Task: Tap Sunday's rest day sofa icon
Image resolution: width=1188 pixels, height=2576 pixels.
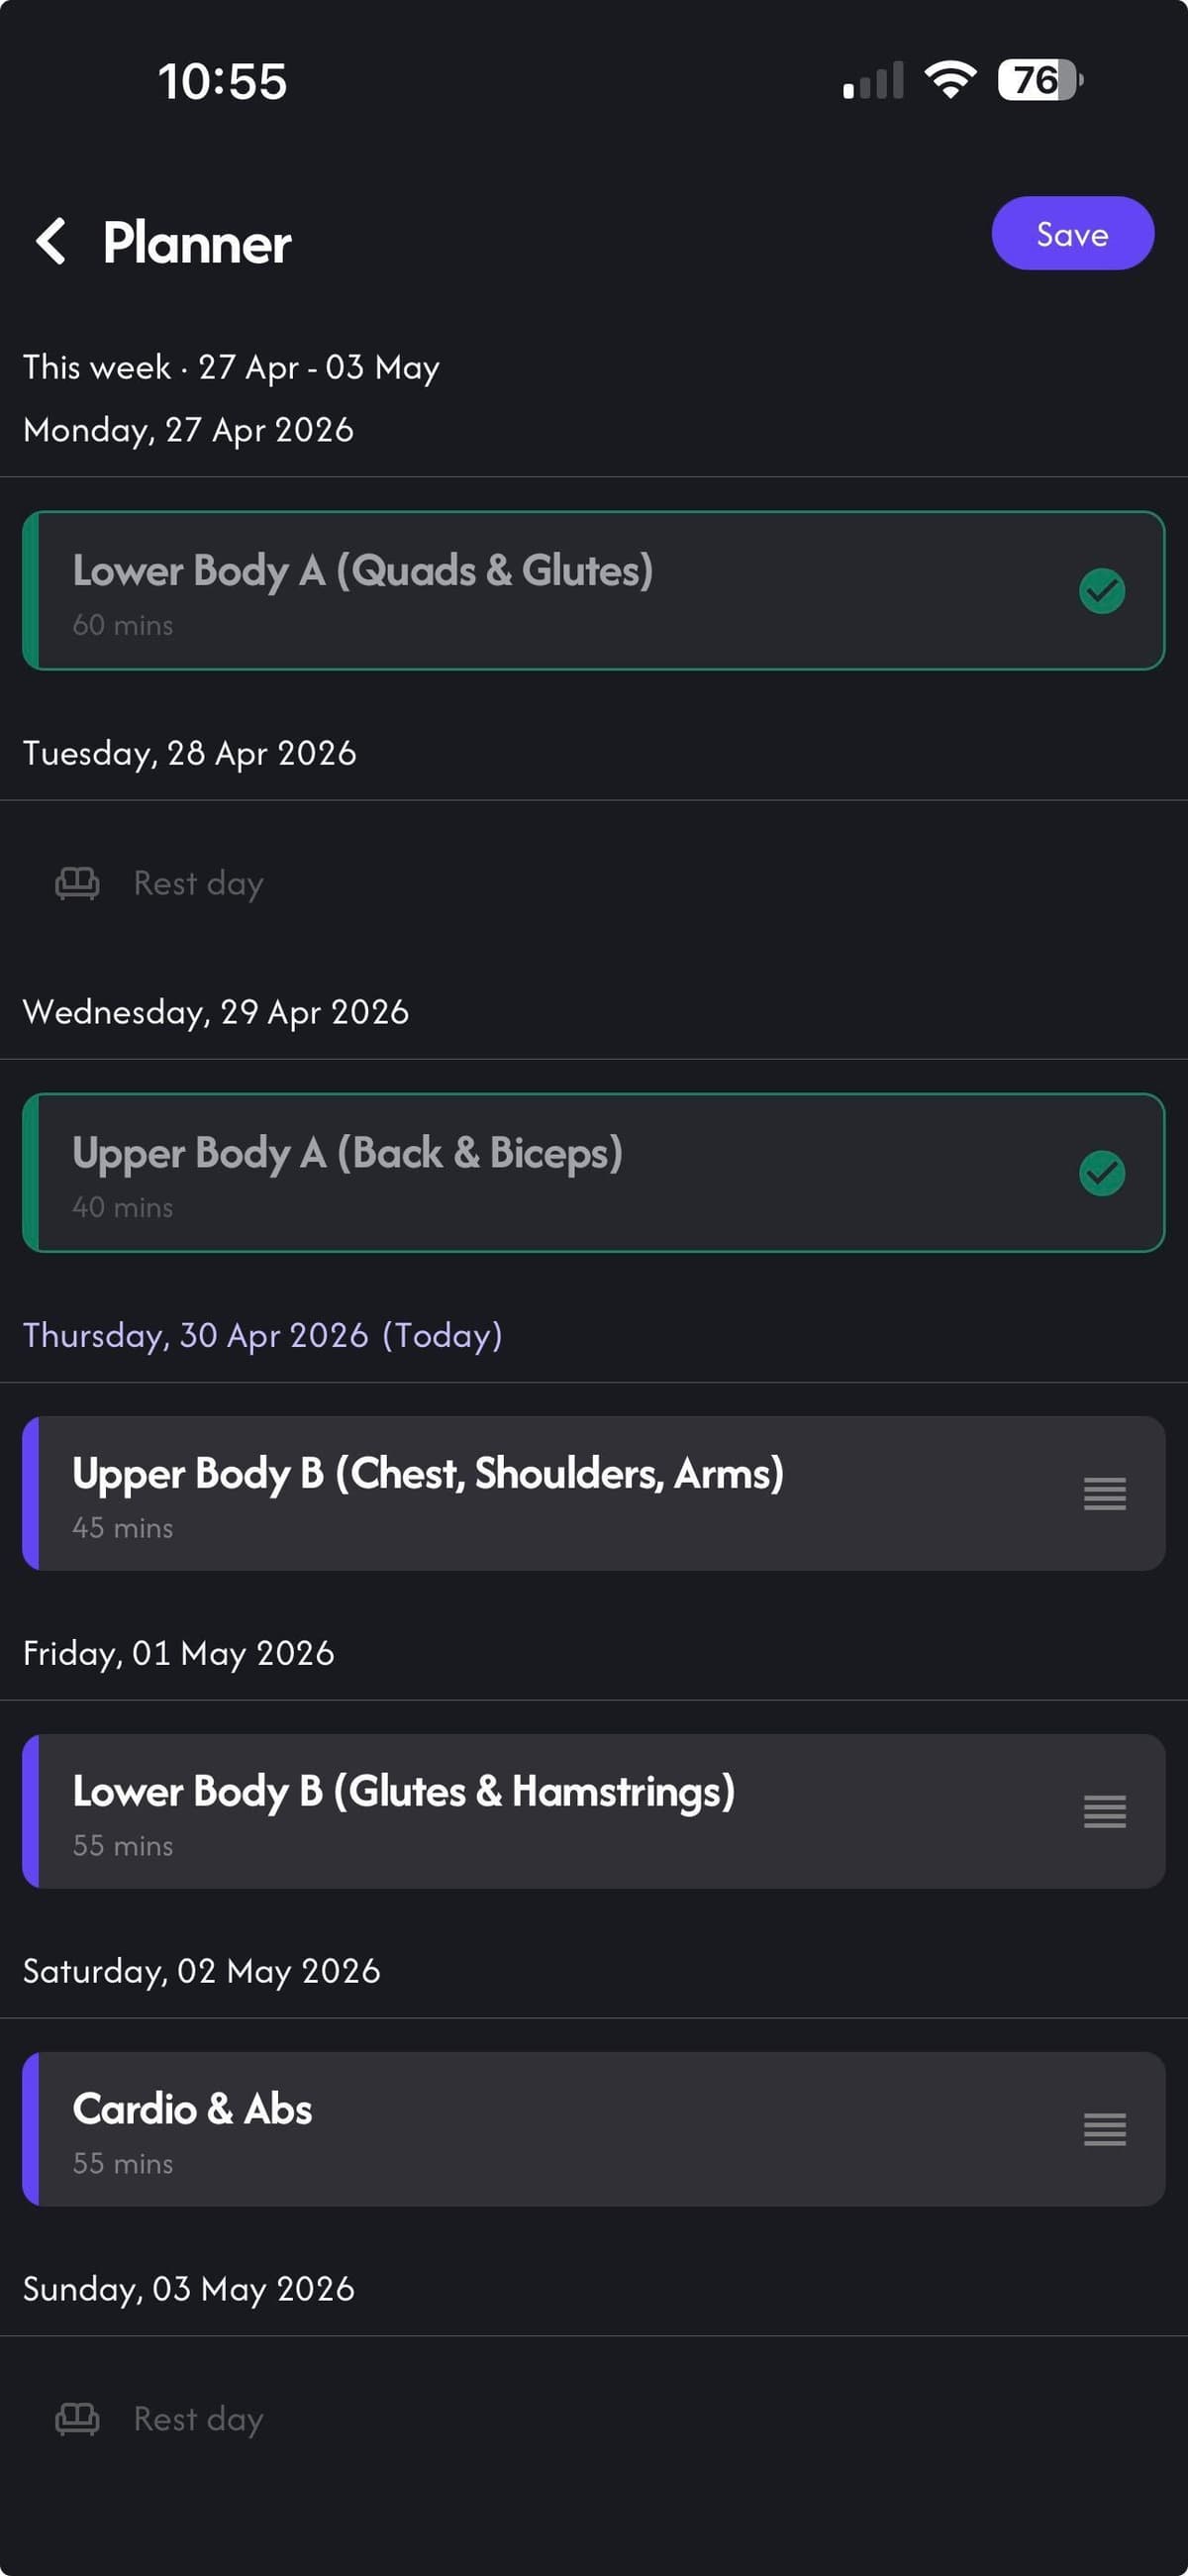Action: click(x=77, y=2419)
